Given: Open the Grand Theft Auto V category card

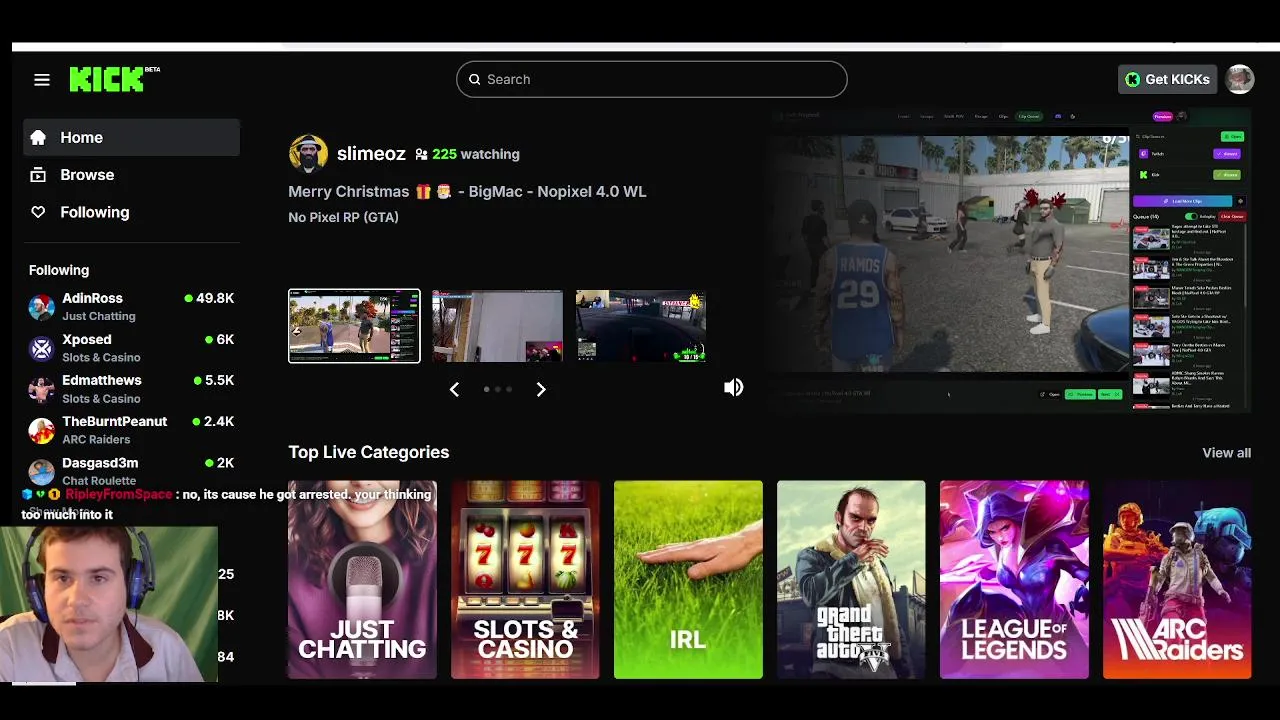Looking at the screenshot, I should (x=851, y=580).
